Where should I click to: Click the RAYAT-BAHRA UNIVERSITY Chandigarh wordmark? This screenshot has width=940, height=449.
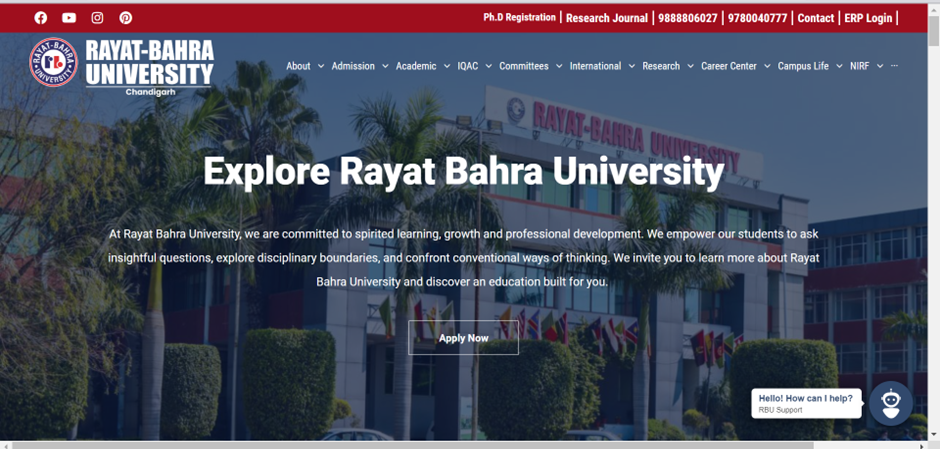tap(150, 68)
